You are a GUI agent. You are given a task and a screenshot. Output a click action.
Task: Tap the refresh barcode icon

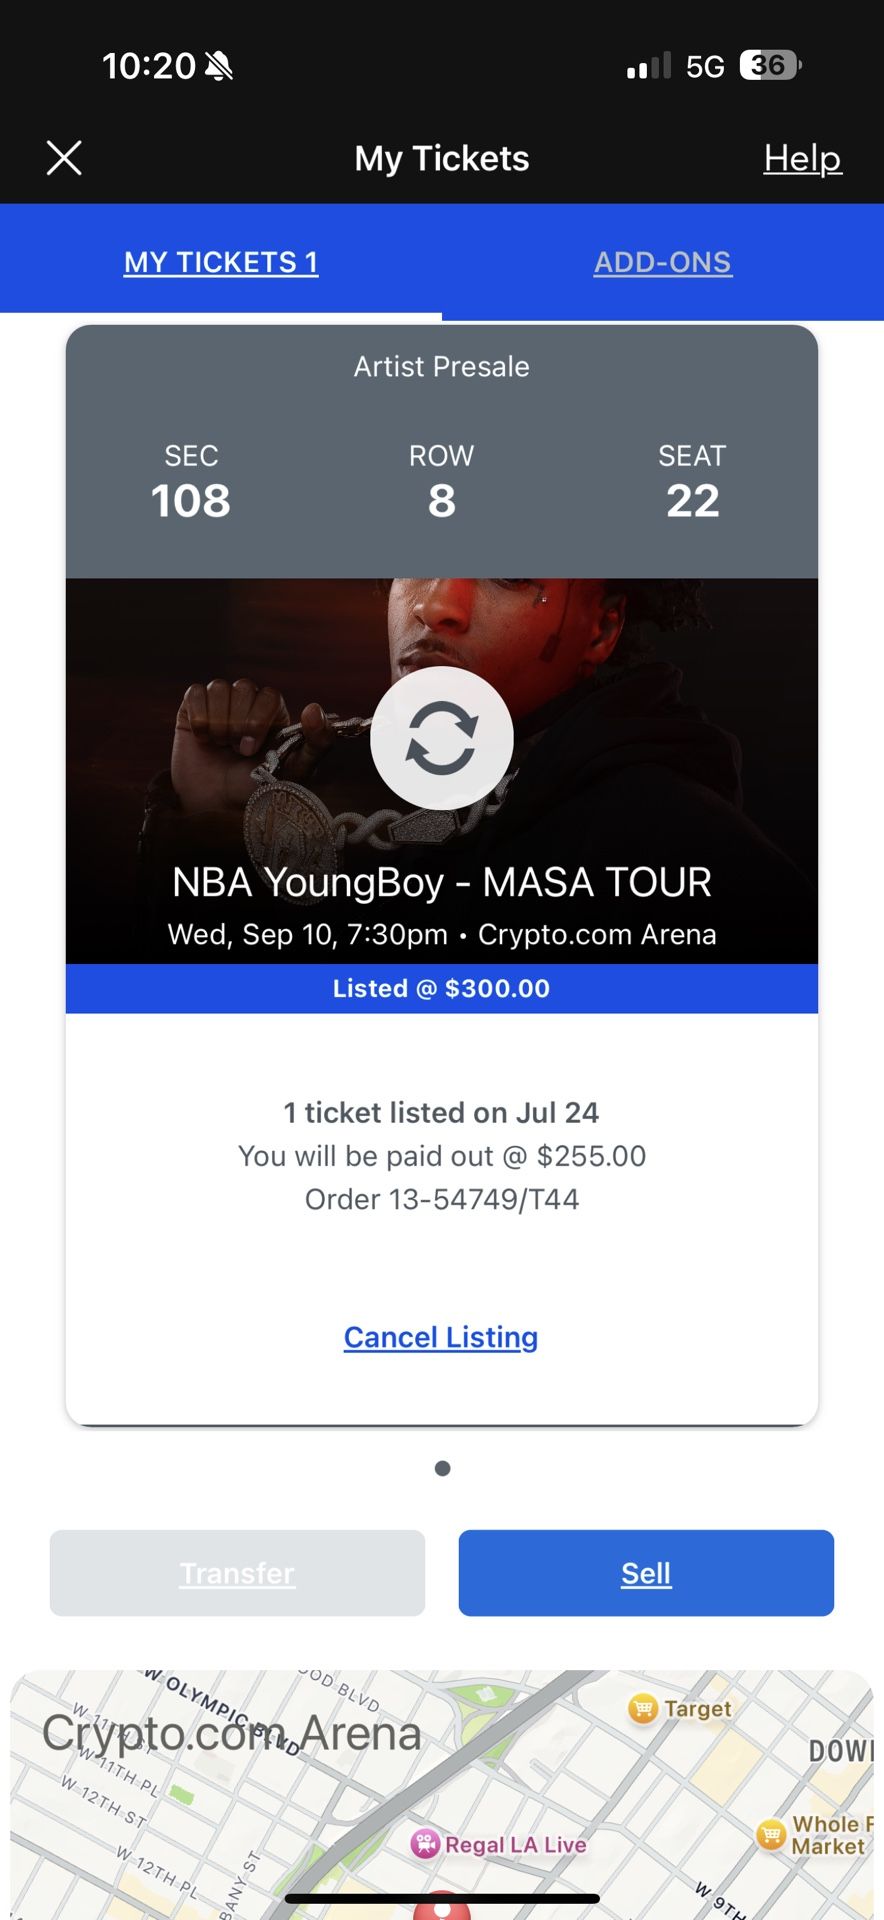coord(441,738)
